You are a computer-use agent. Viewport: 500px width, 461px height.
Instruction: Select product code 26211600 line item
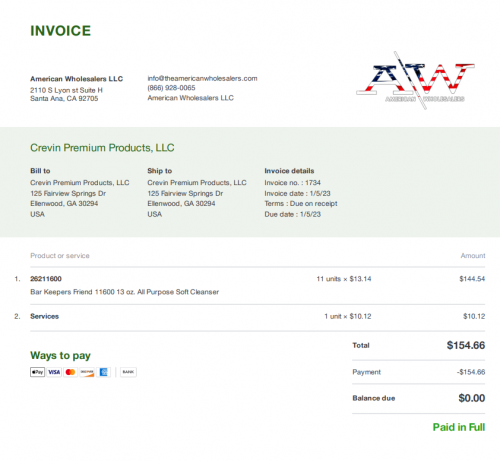46,279
